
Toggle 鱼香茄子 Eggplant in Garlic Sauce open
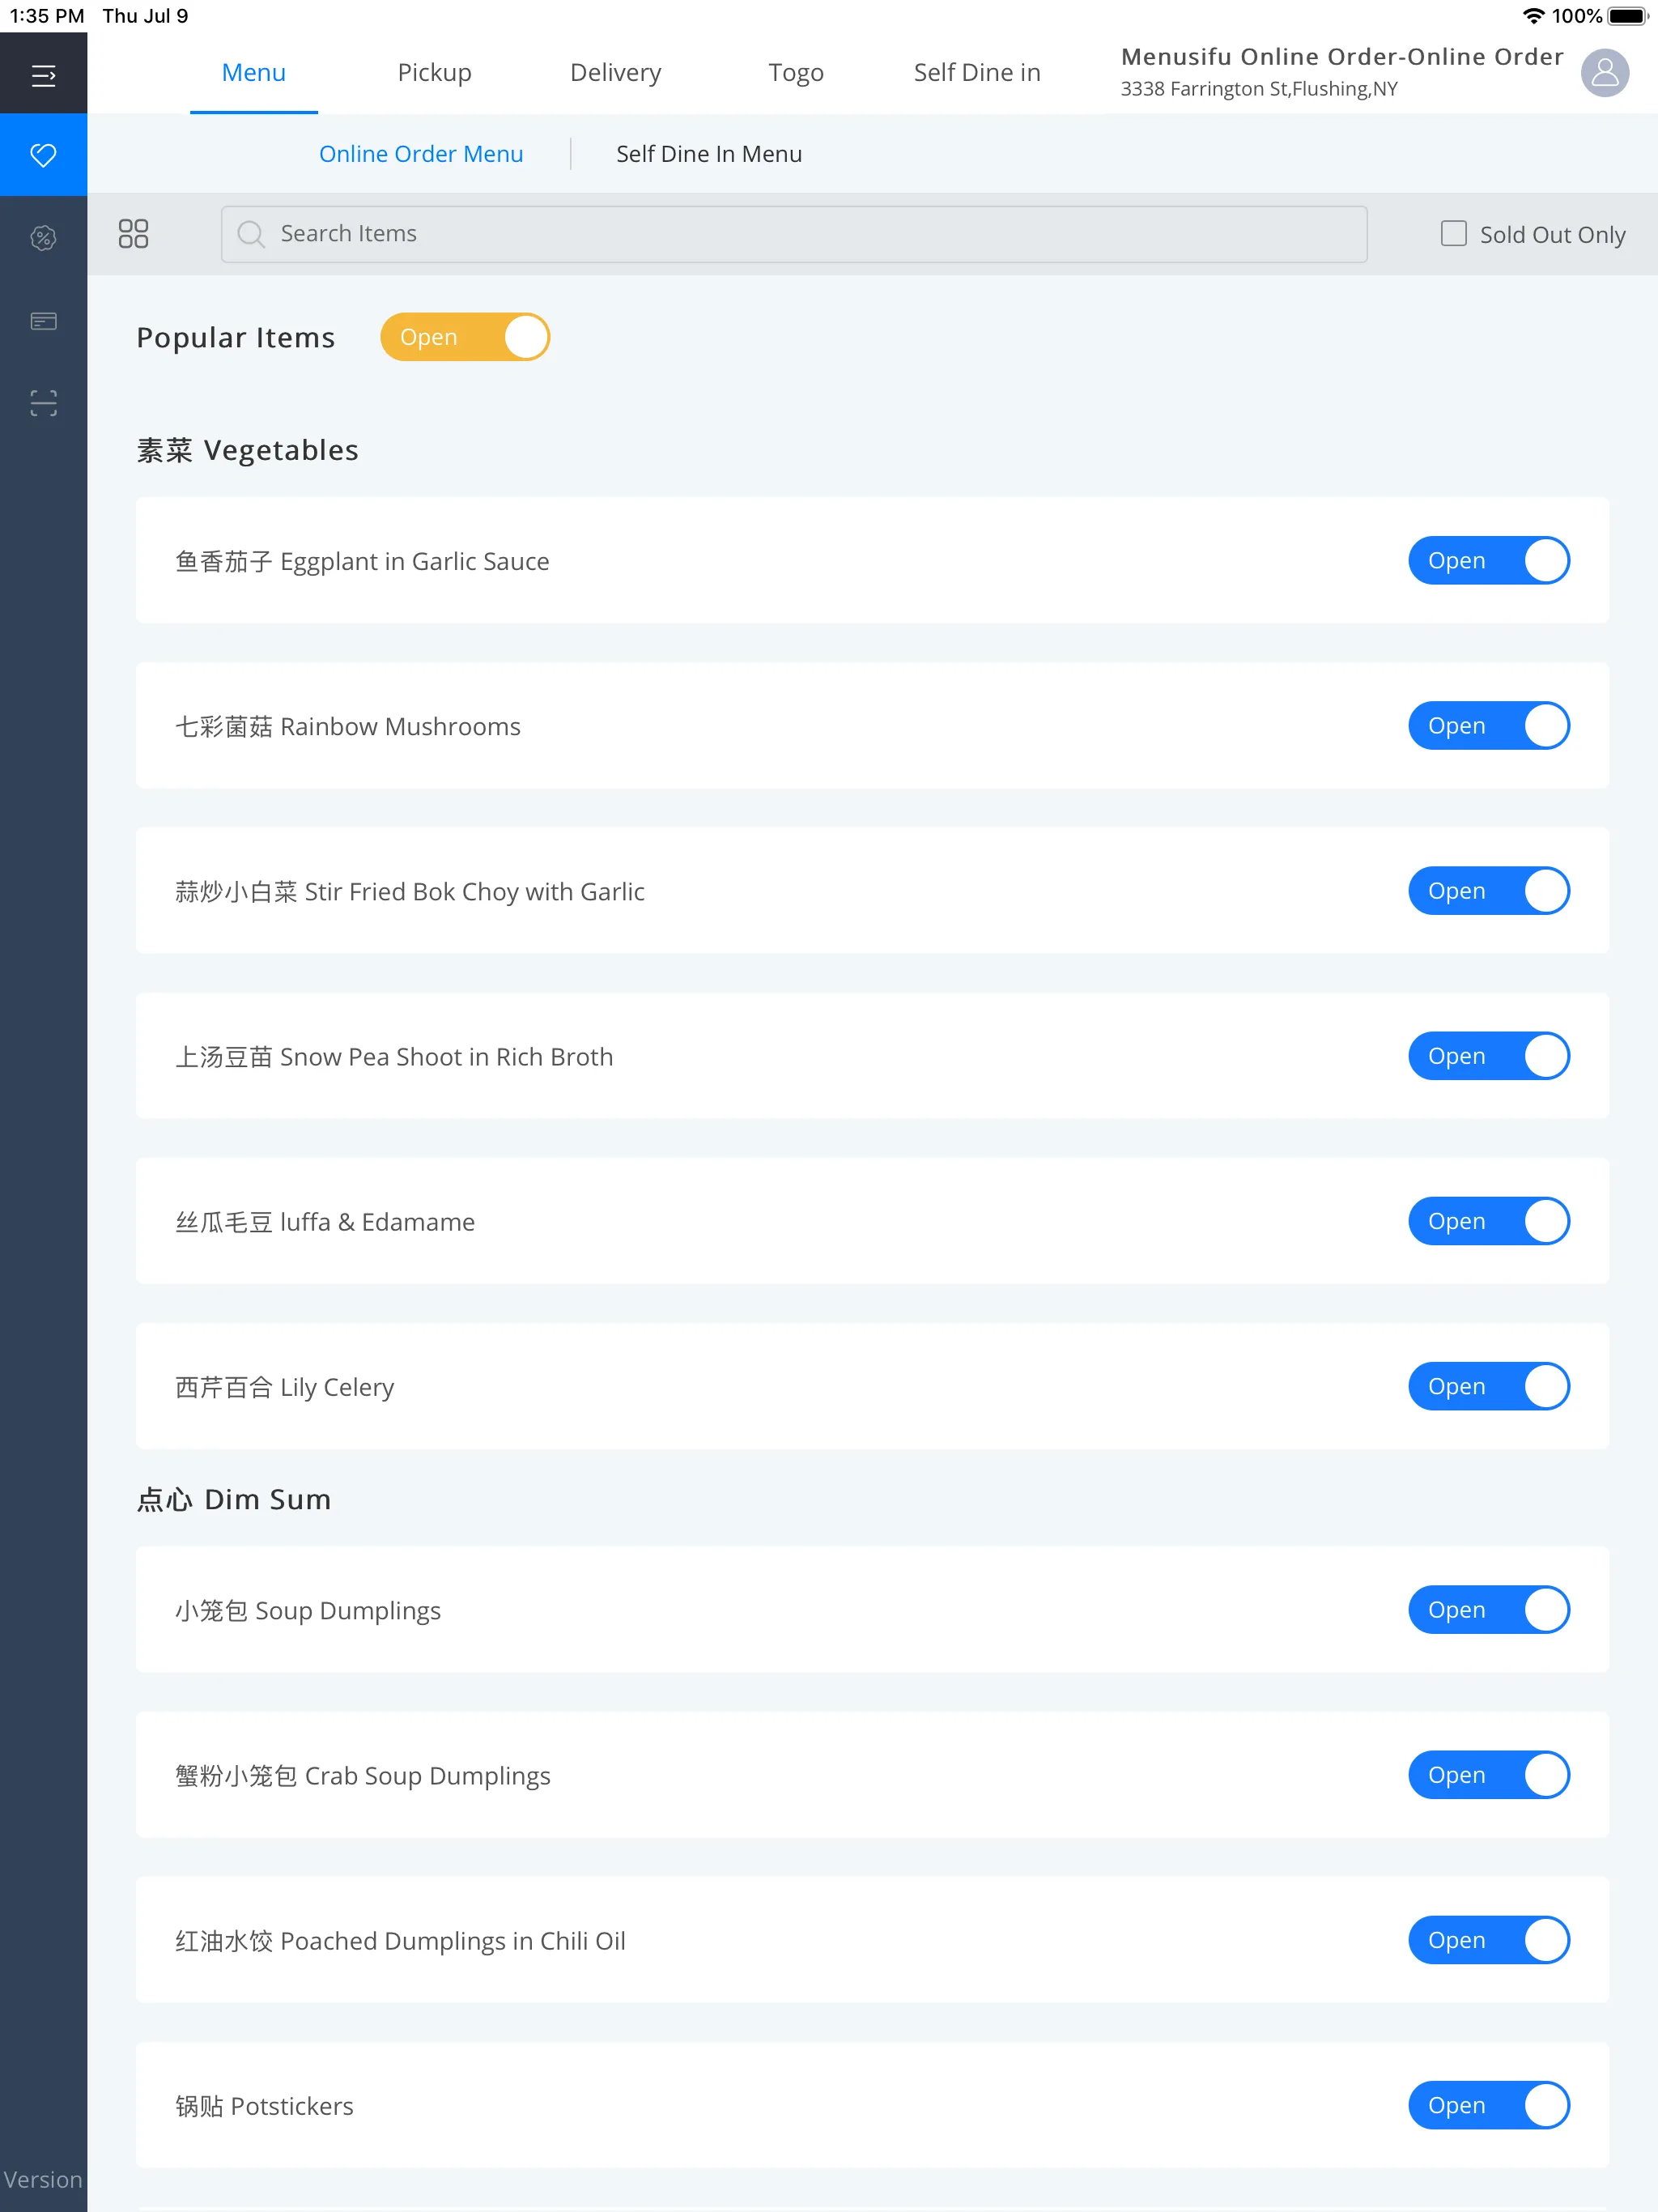1489,561
